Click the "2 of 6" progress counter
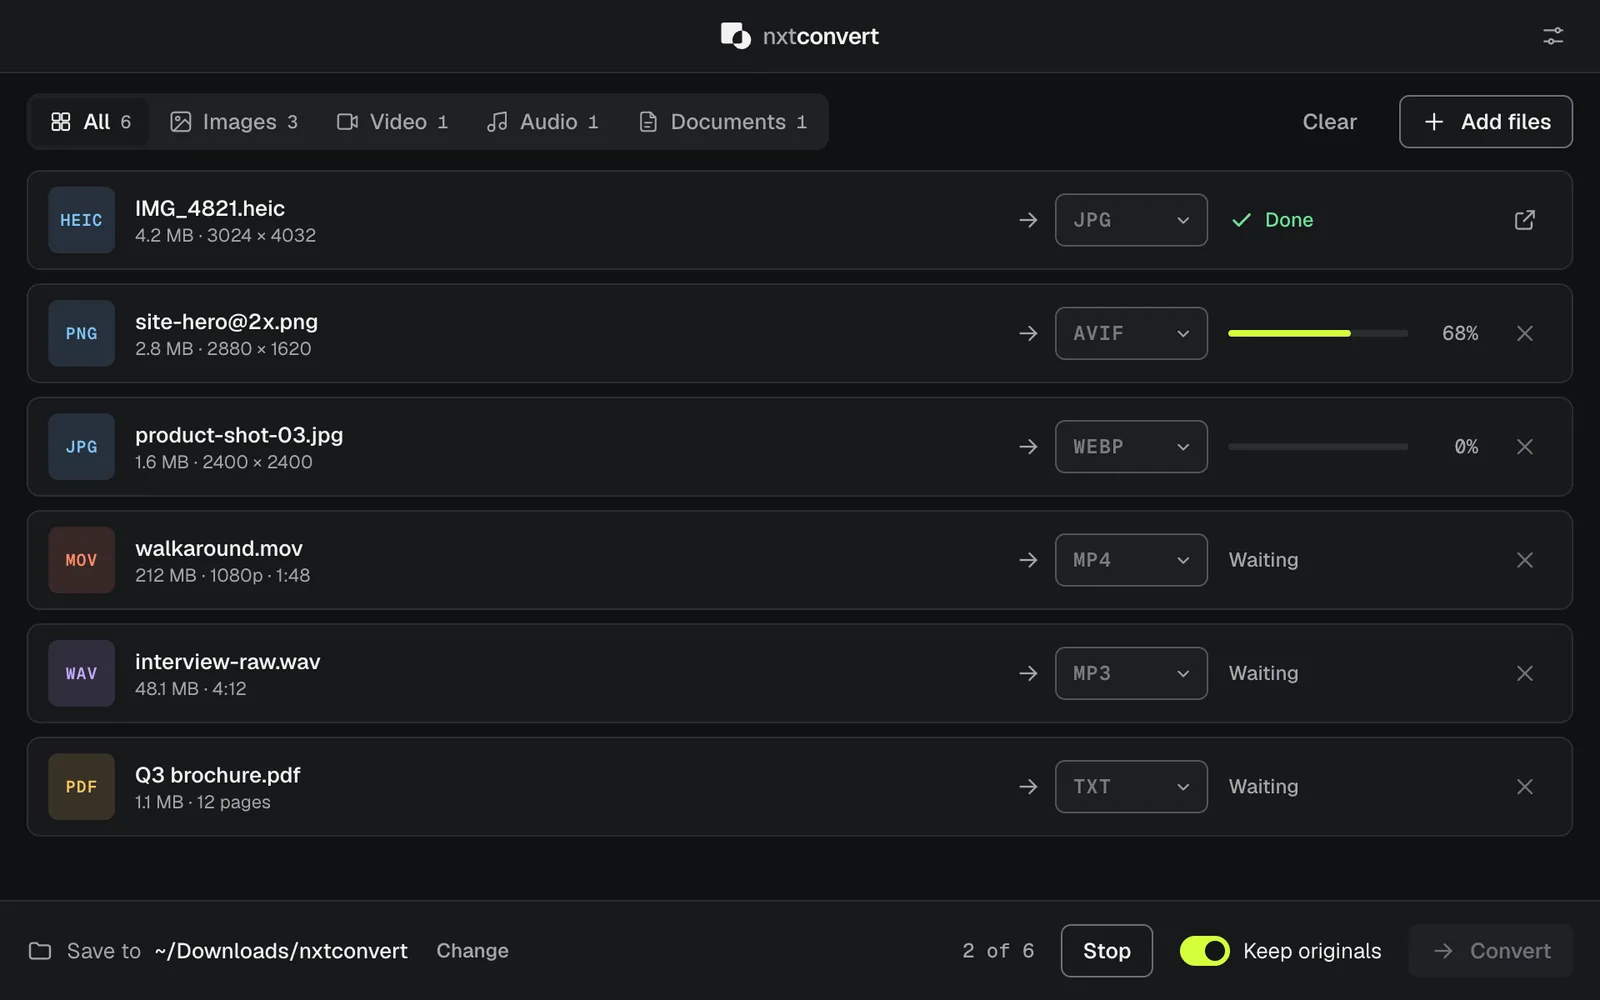Image resolution: width=1600 pixels, height=1000 pixels. coord(998,951)
